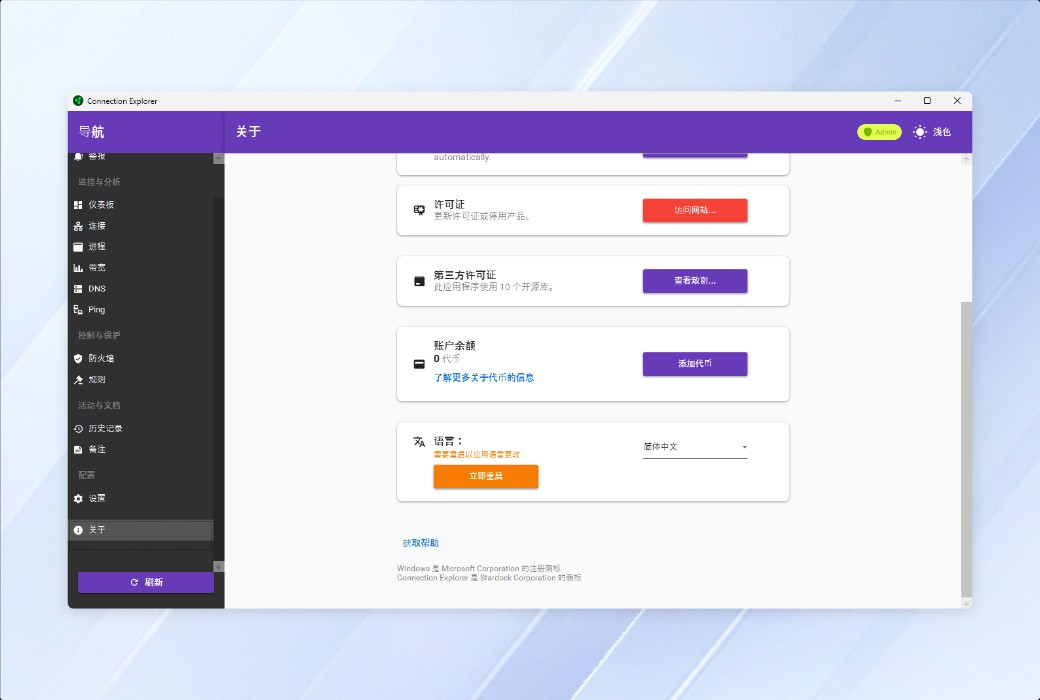Click the Ping label in sidebar
The width and height of the screenshot is (1040, 700).
point(97,310)
